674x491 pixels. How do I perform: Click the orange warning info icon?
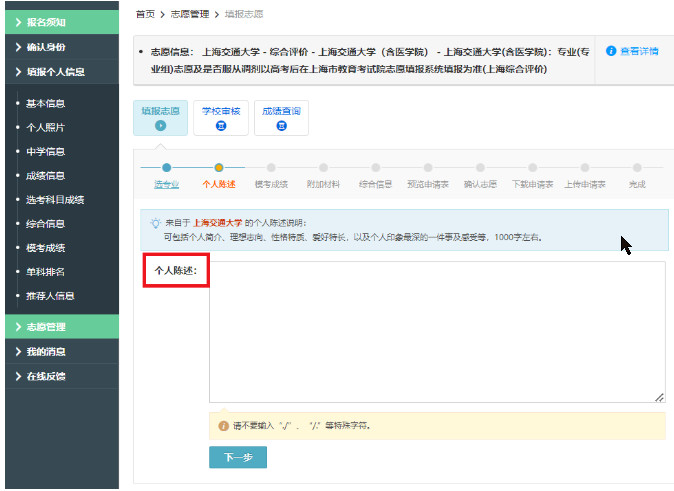pyautogui.click(x=224, y=426)
